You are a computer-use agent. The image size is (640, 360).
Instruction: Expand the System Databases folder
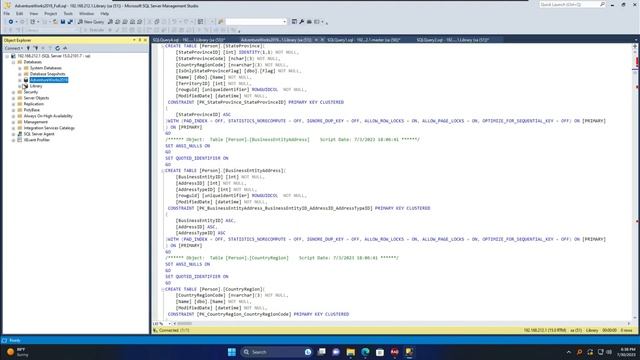(x=20, y=68)
